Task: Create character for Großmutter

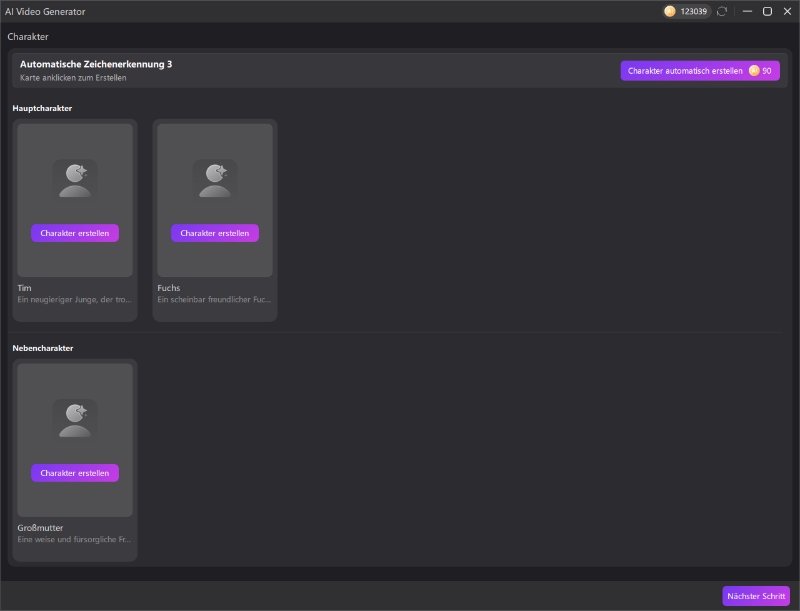Action: (75, 473)
